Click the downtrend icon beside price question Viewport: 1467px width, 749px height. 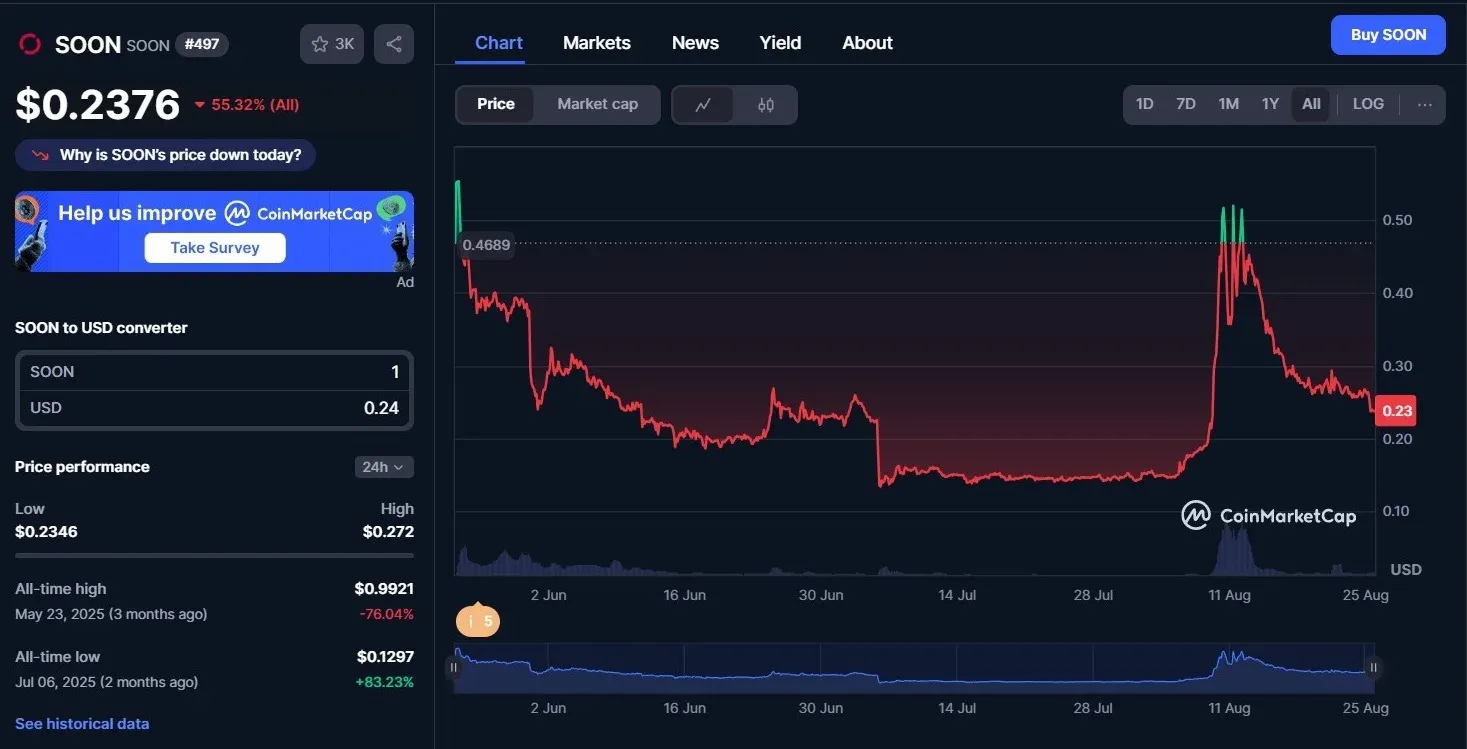tap(41, 155)
